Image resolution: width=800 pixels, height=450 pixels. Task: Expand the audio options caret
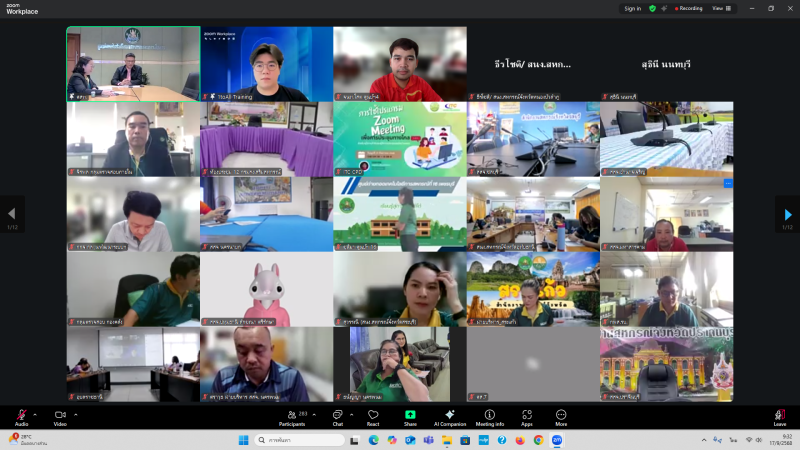point(35,414)
